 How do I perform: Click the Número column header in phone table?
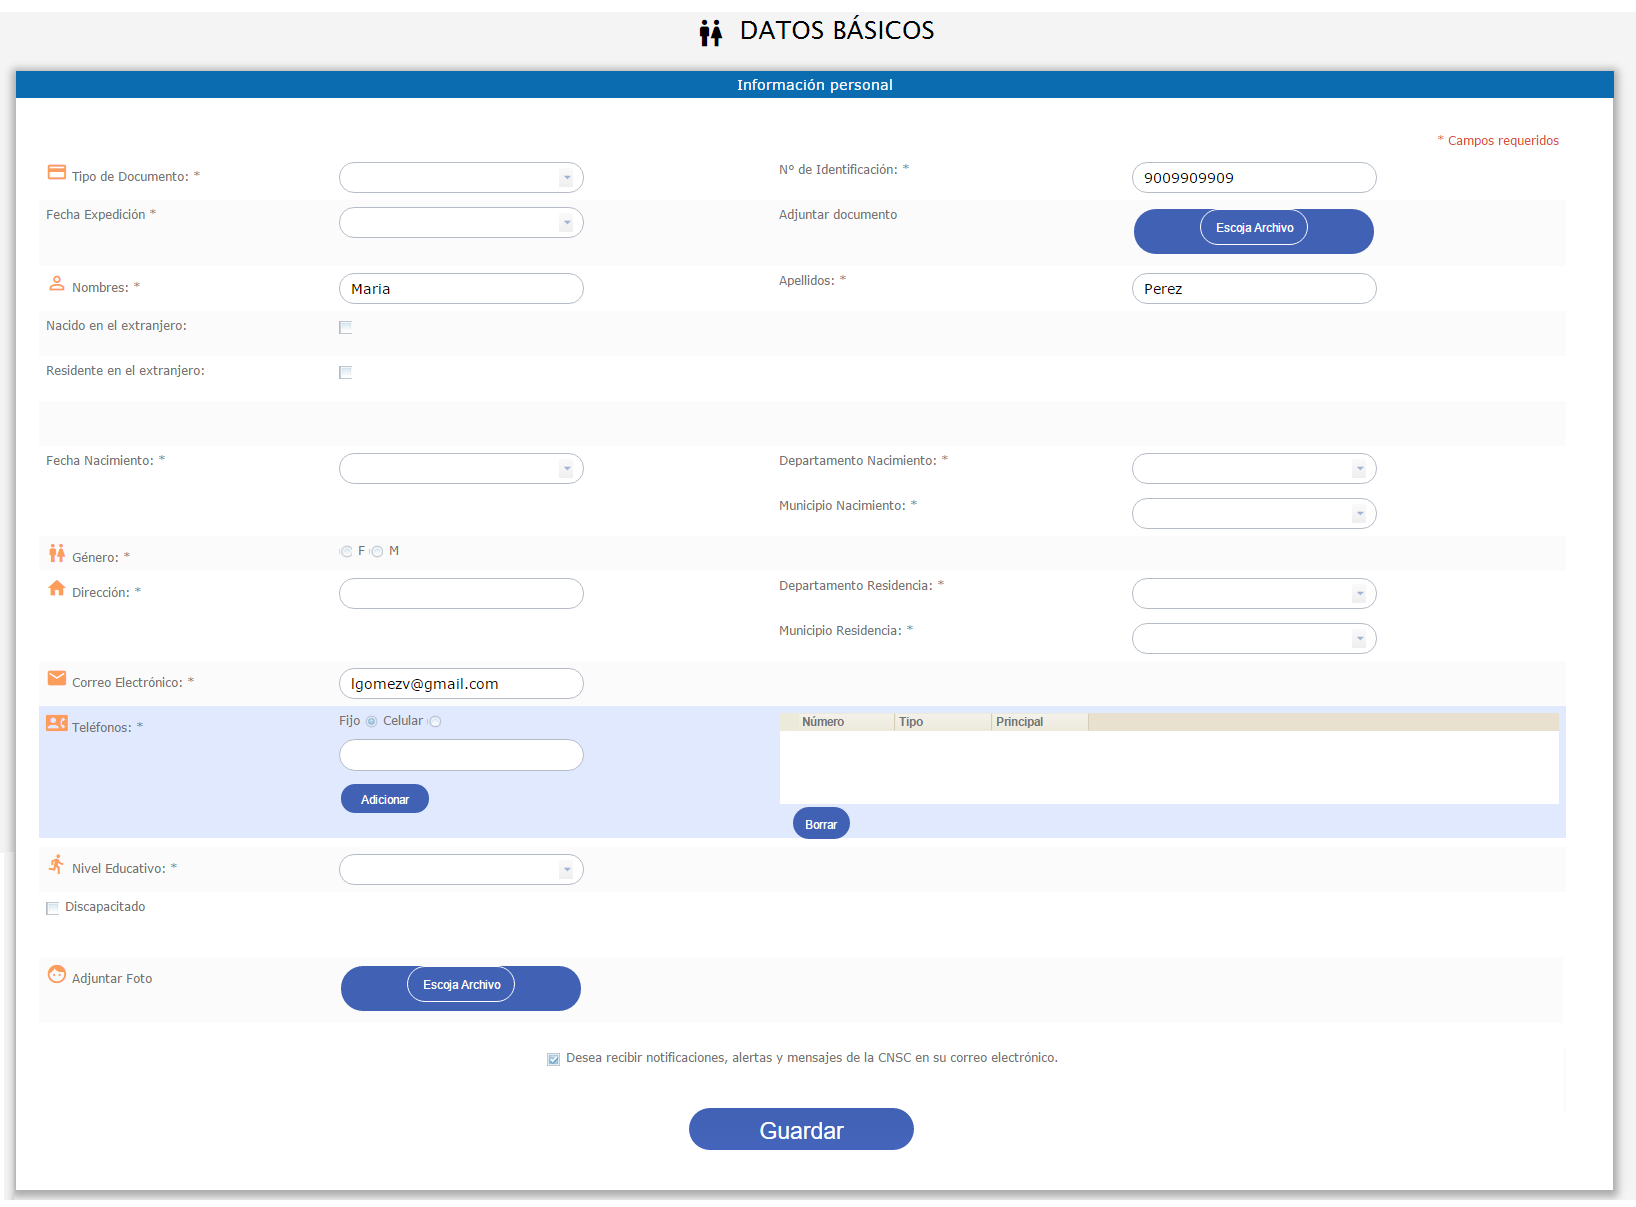click(x=823, y=722)
